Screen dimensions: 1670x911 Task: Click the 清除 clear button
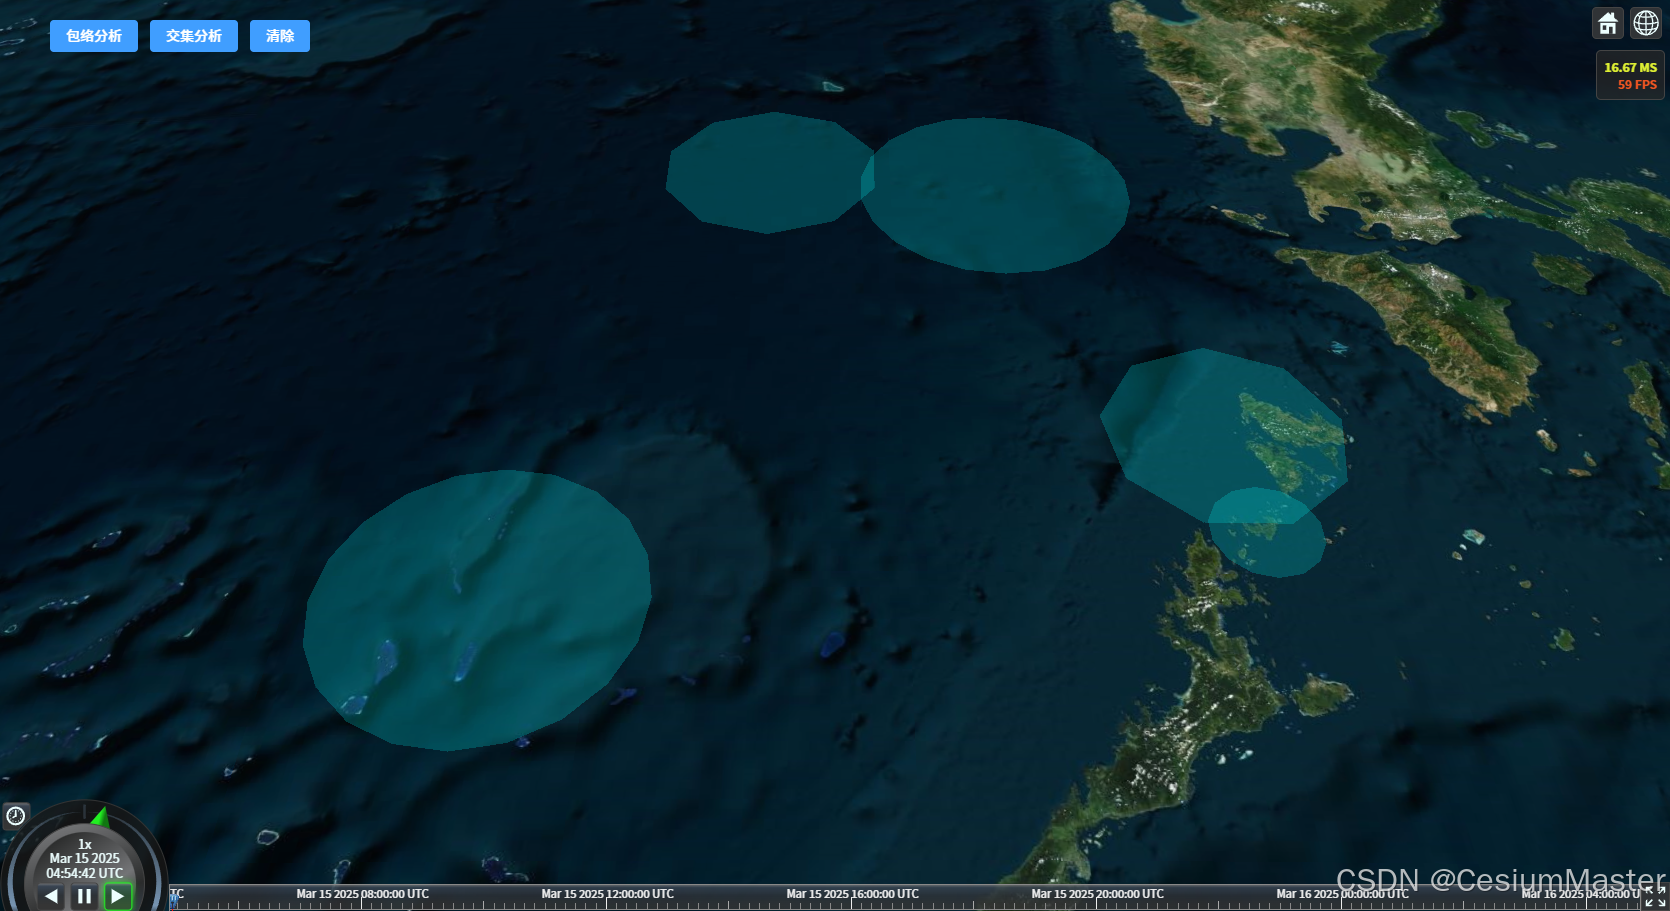(x=280, y=36)
